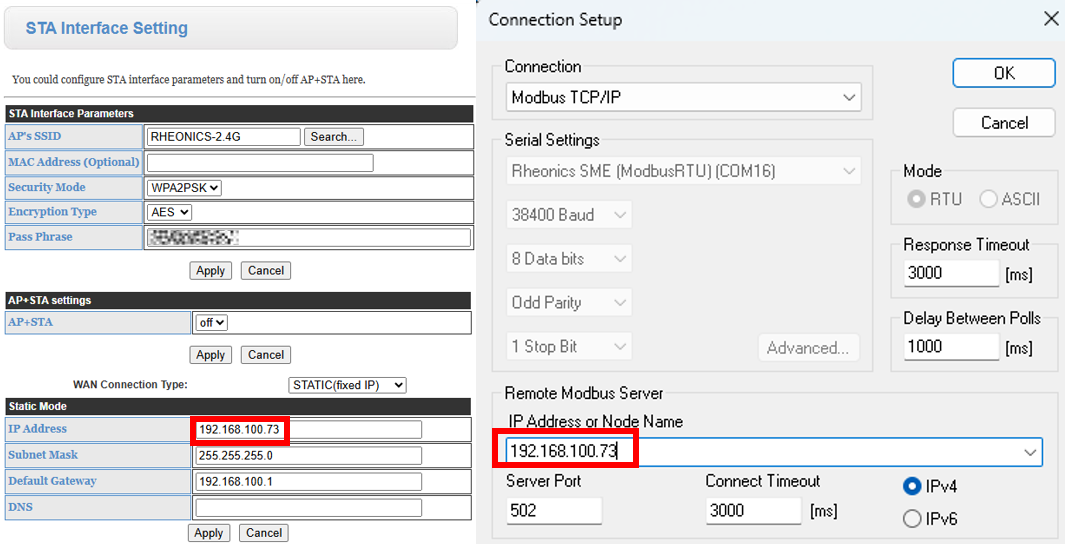1065x544 pixels.
Task: Click OK in Connection Setup
Action: (x=1004, y=73)
